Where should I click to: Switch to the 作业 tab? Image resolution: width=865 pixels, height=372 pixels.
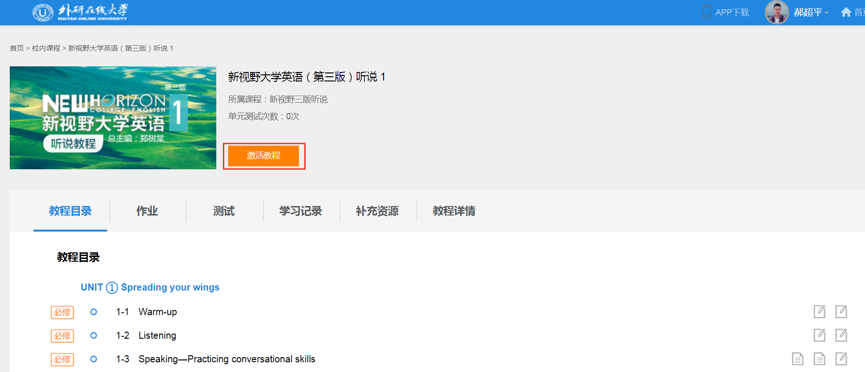pos(147,211)
